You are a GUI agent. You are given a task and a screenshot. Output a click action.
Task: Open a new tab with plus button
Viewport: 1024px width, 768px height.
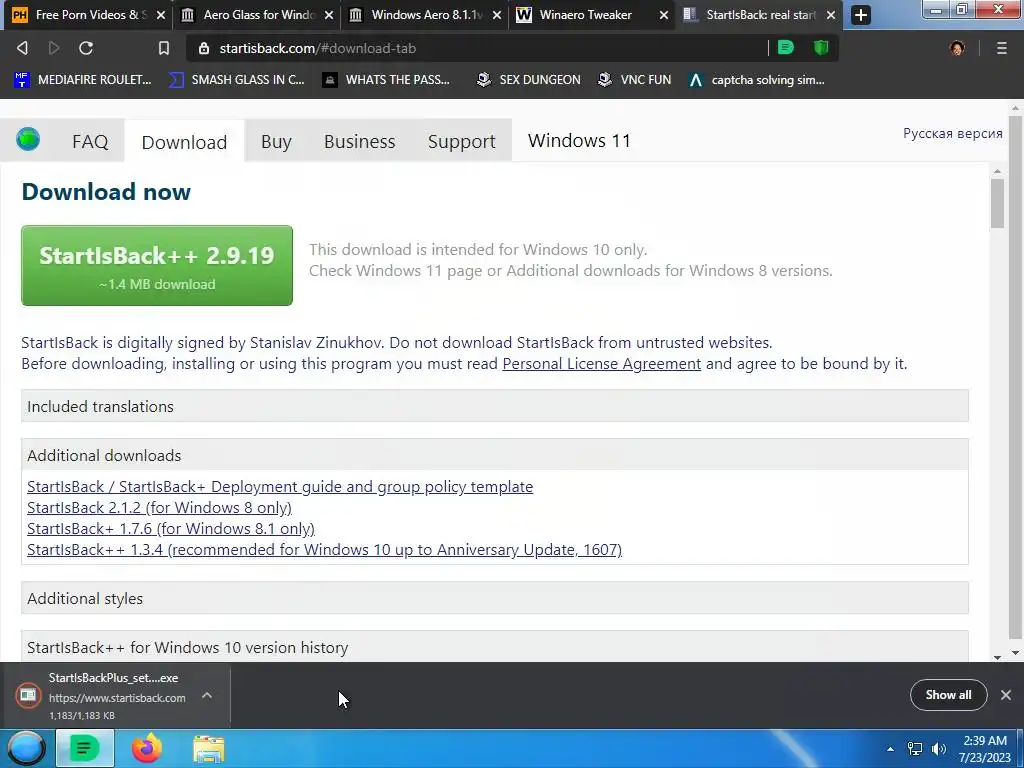[861, 15]
